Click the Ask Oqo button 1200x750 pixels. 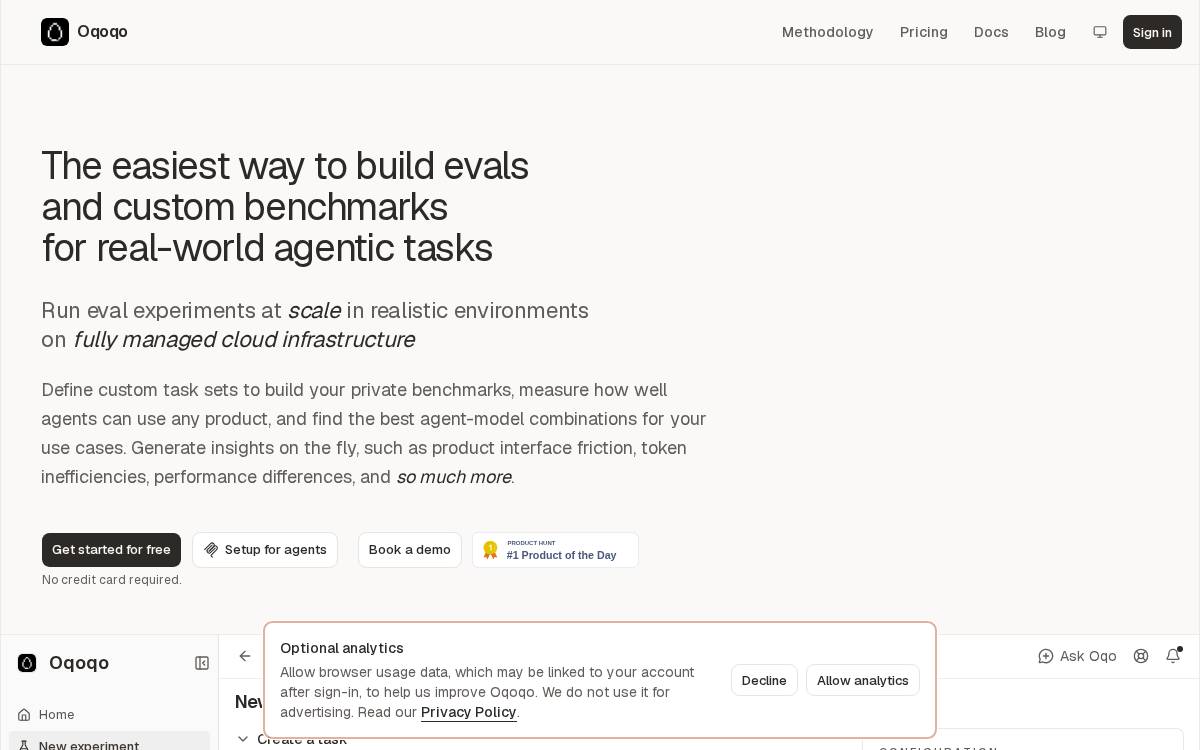tap(1077, 656)
